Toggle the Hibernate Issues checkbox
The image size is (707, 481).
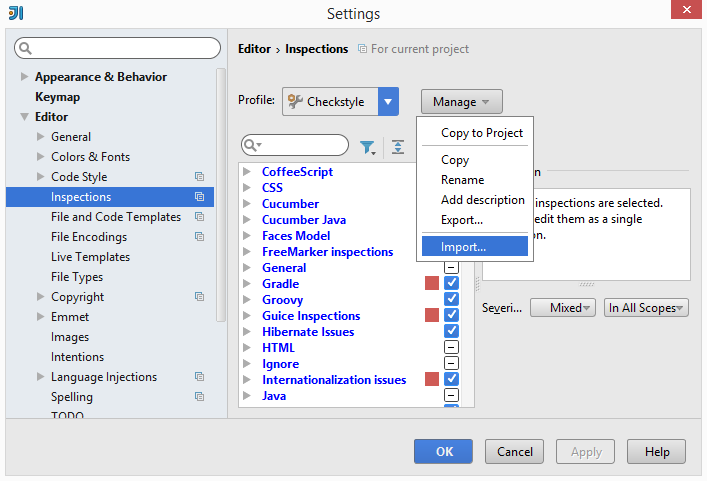click(451, 331)
